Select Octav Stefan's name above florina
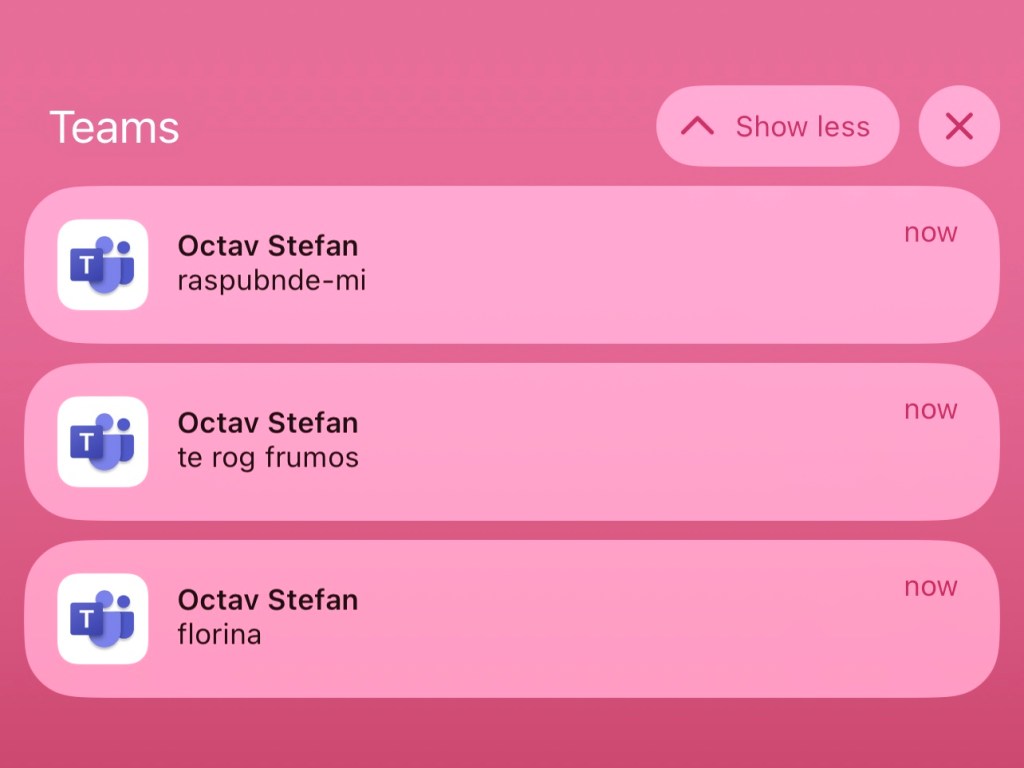 [x=267, y=600]
